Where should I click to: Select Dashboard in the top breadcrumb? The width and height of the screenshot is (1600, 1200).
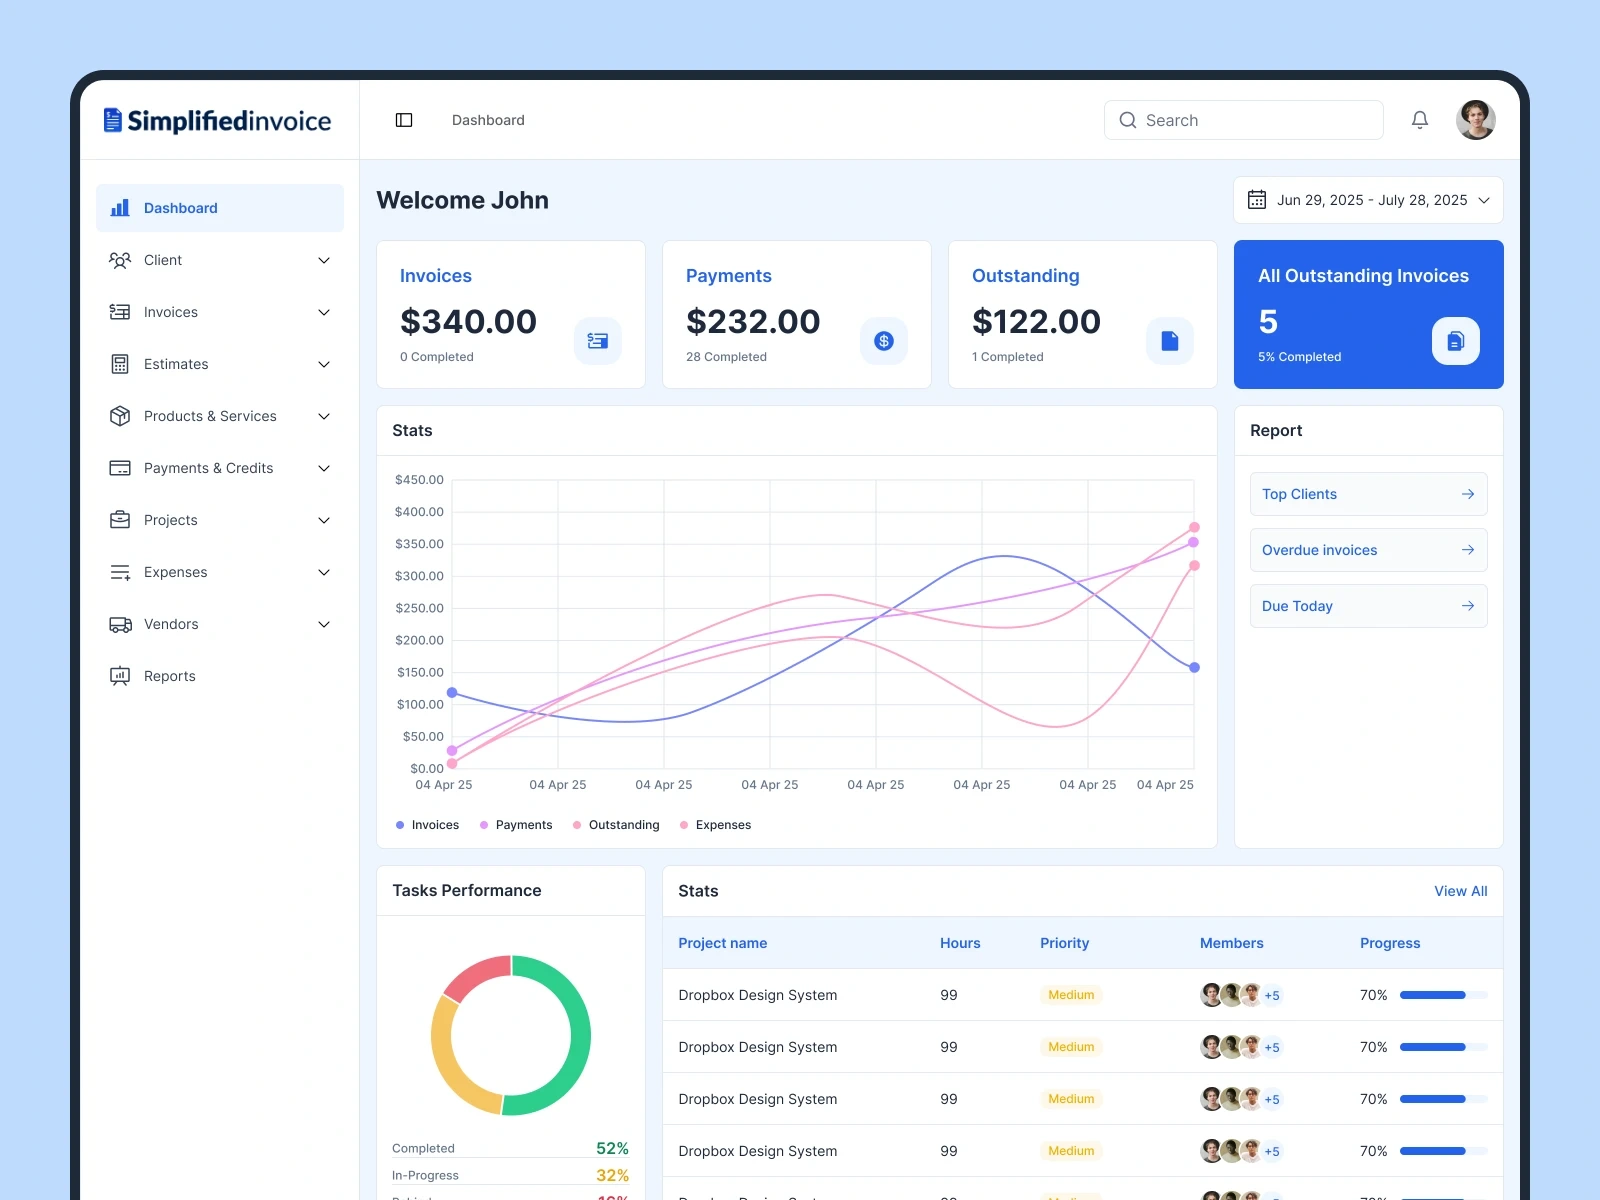coord(488,119)
